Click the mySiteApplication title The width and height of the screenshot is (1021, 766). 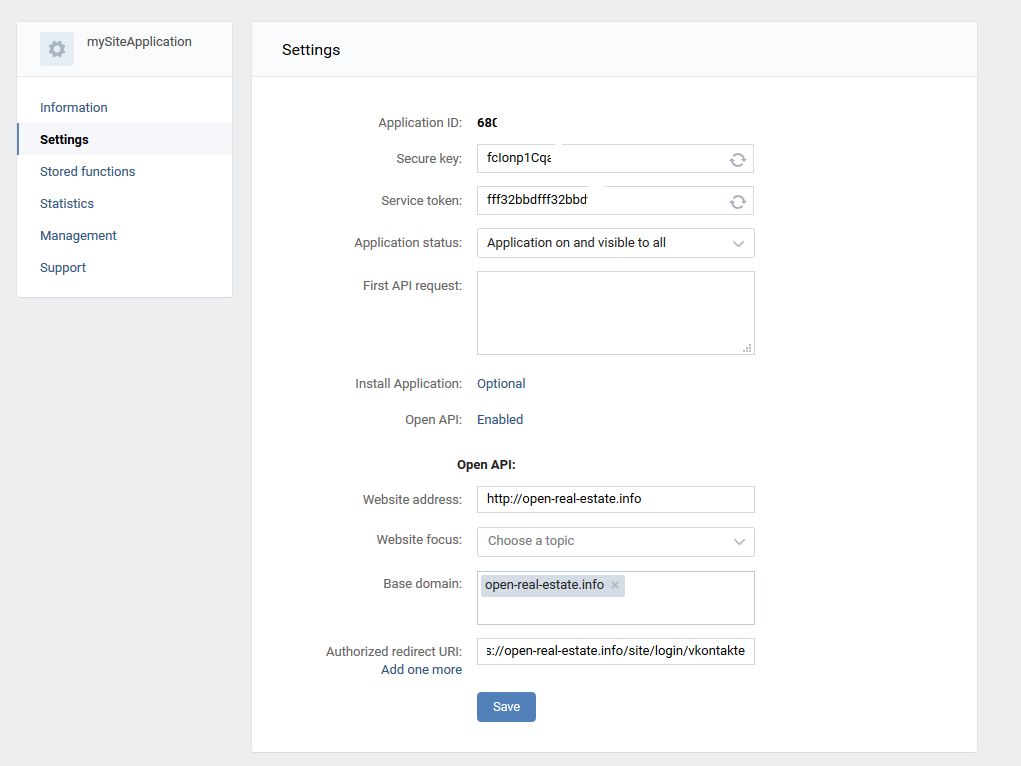pos(139,42)
